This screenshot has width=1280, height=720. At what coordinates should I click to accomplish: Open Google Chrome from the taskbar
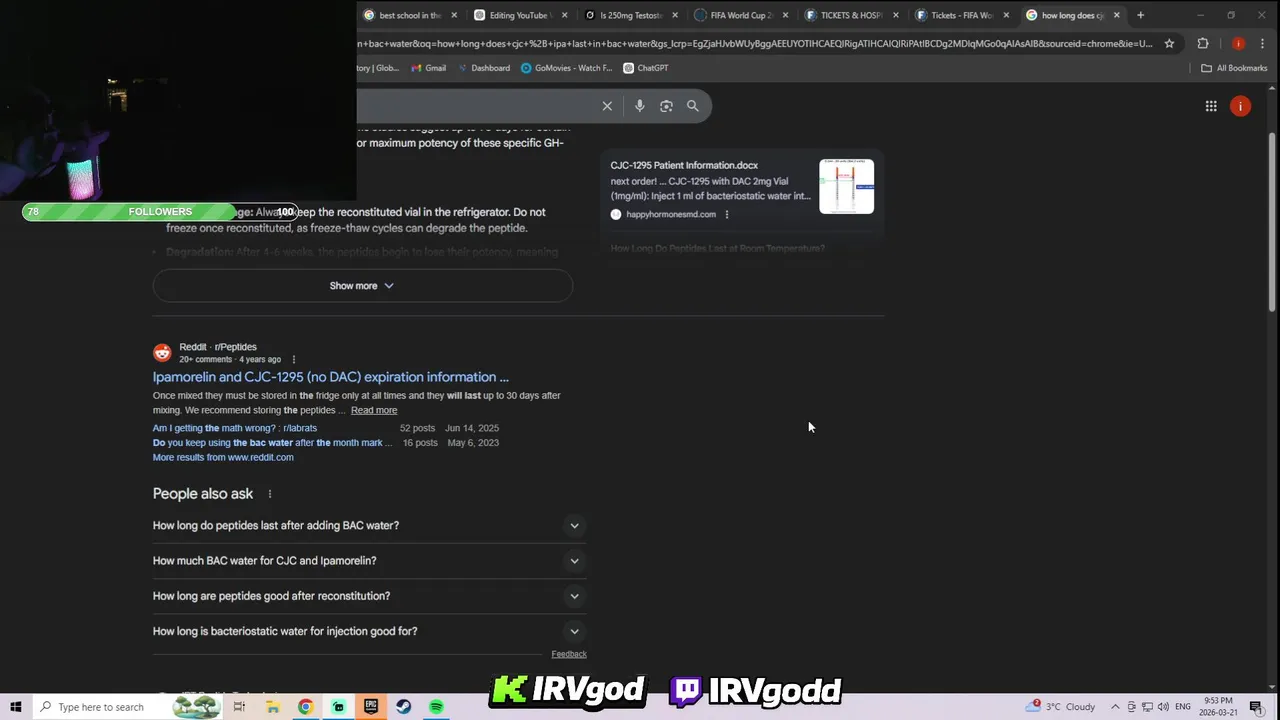coord(305,707)
